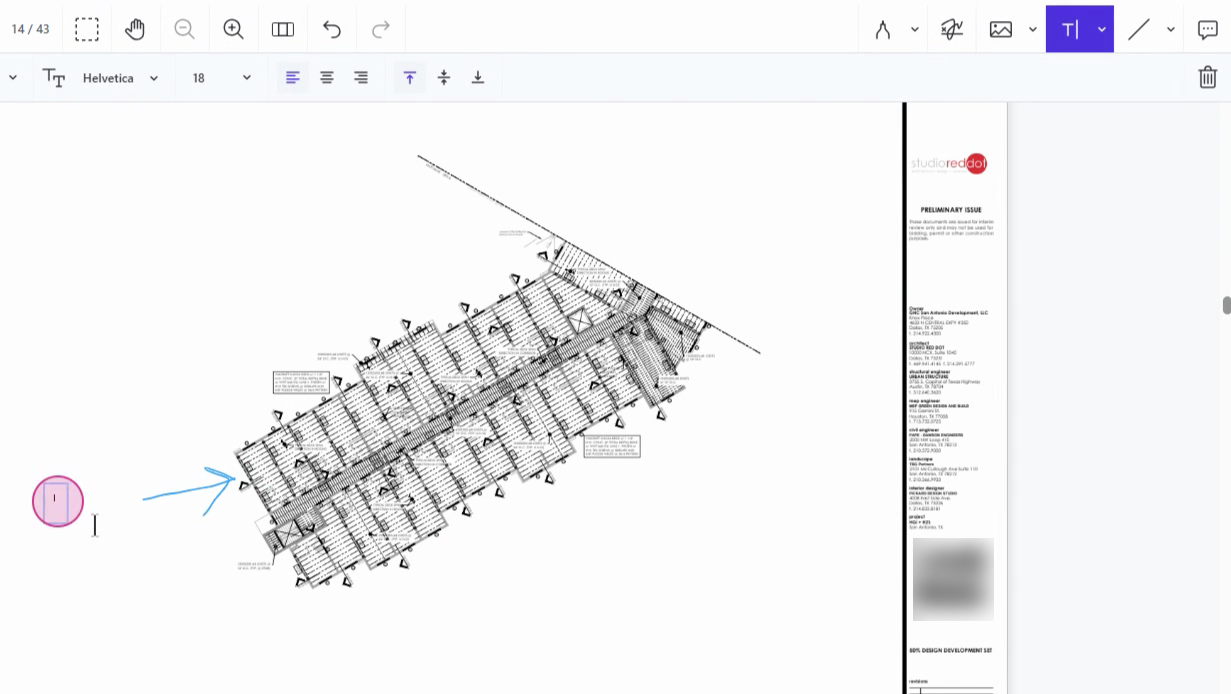Select the image insert tool
The image size is (1231, 694).
click(1001, 30)
